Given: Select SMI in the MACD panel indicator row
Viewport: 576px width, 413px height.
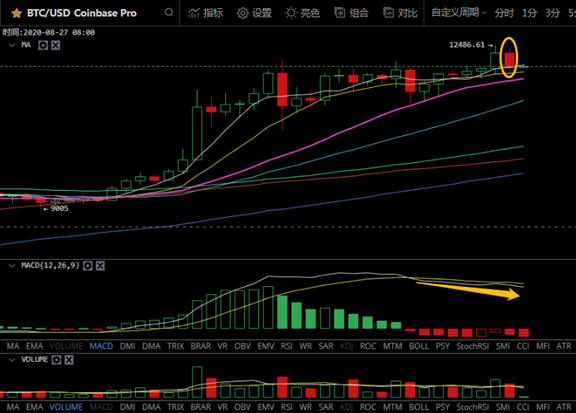Looking at the screenshot, I should pyautogui.click(x=503, y=346).
